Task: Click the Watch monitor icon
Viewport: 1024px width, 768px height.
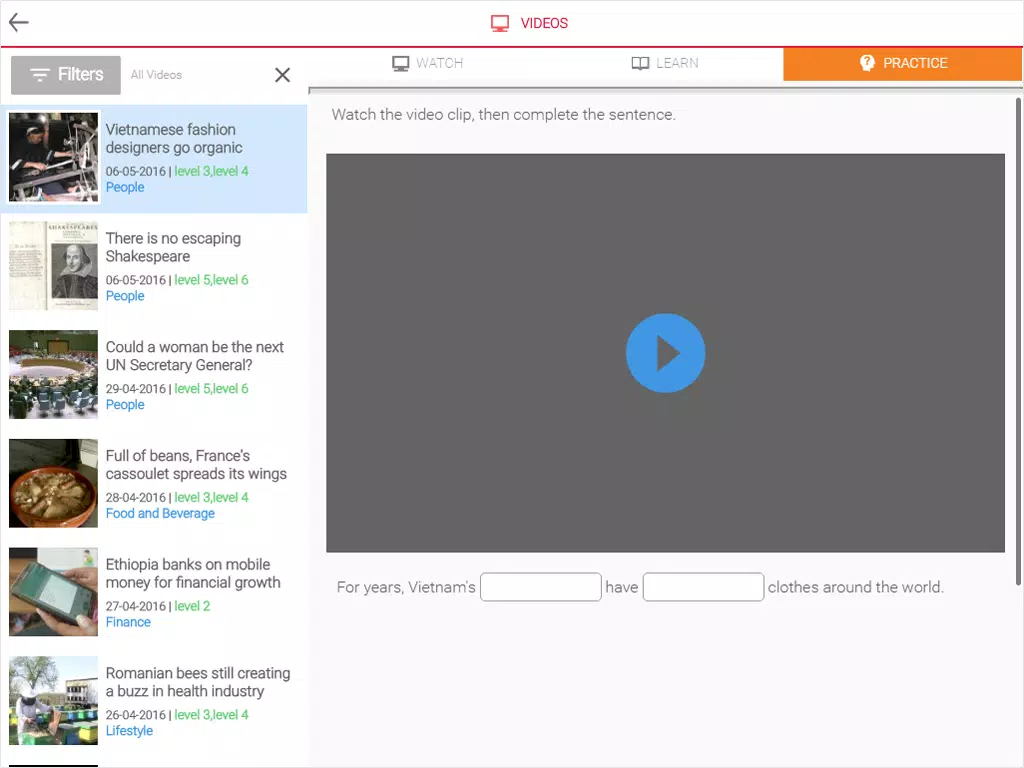Action: coord(400,63)
